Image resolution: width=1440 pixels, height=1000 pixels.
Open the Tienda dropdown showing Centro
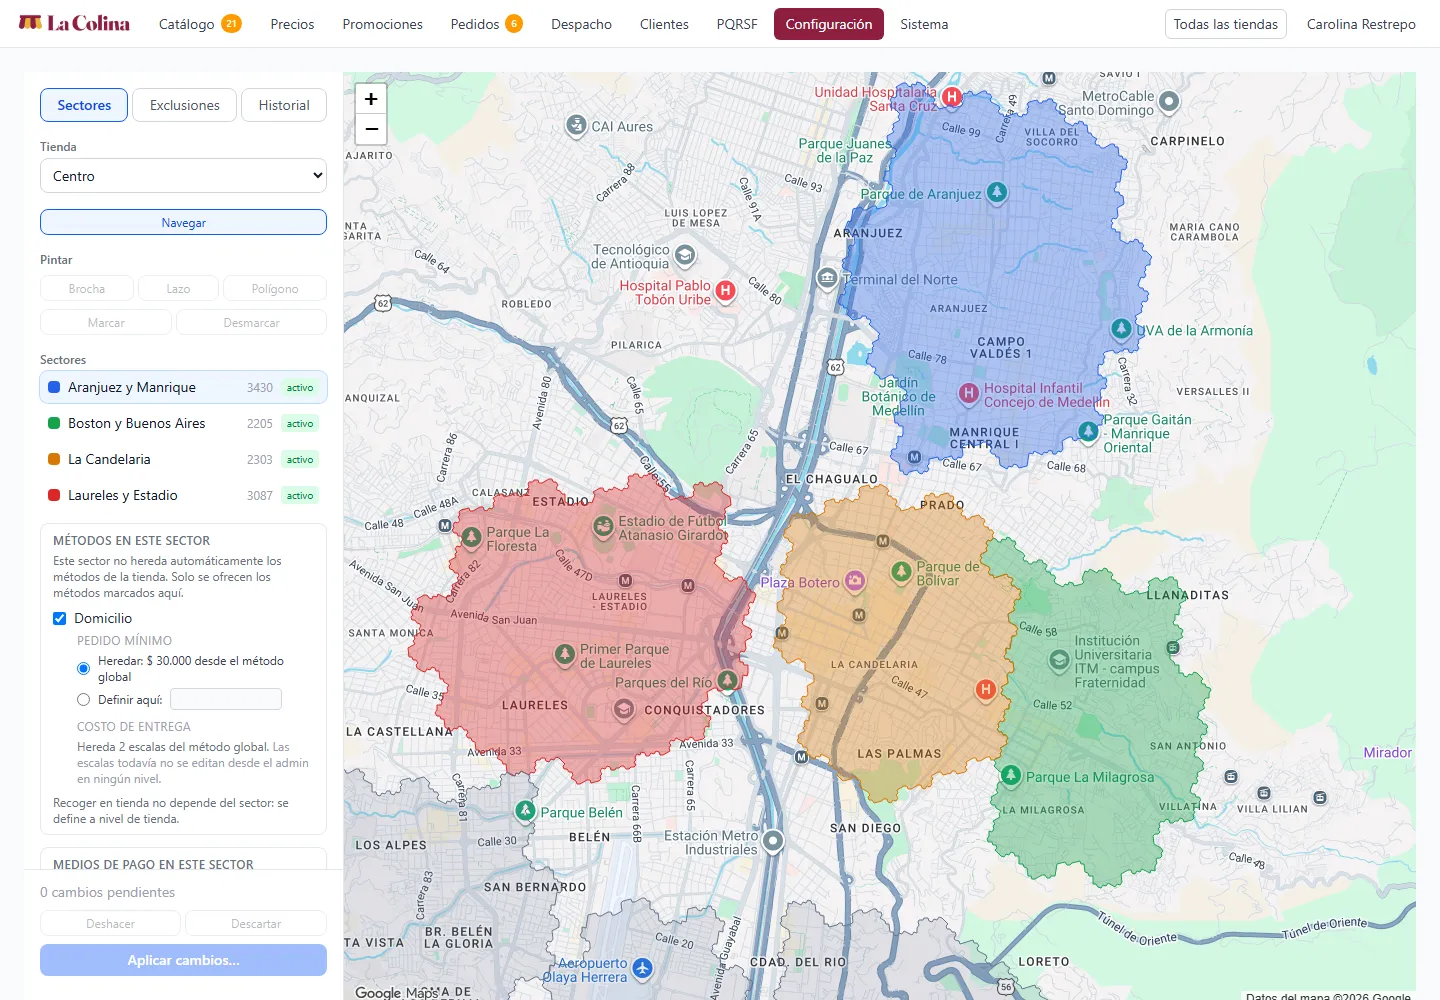184,176
